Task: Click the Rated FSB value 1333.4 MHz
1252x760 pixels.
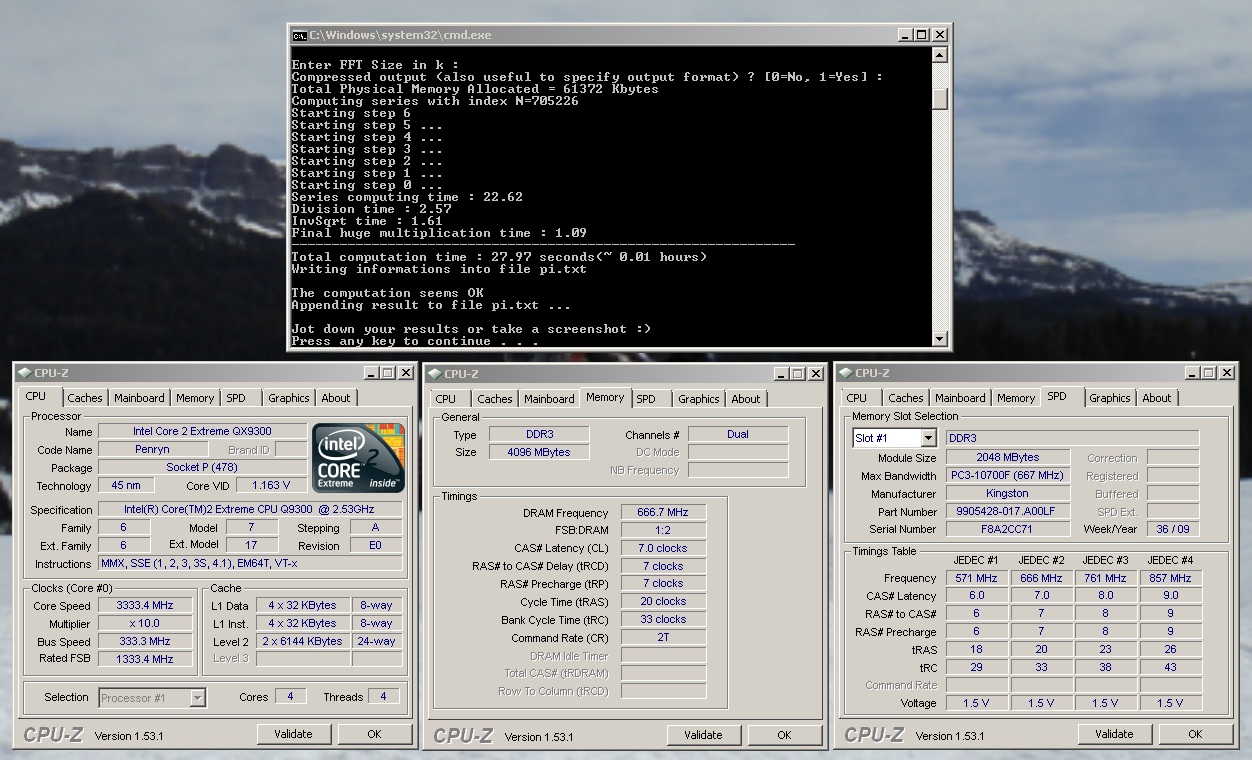Action: click(x=145, y=660)
